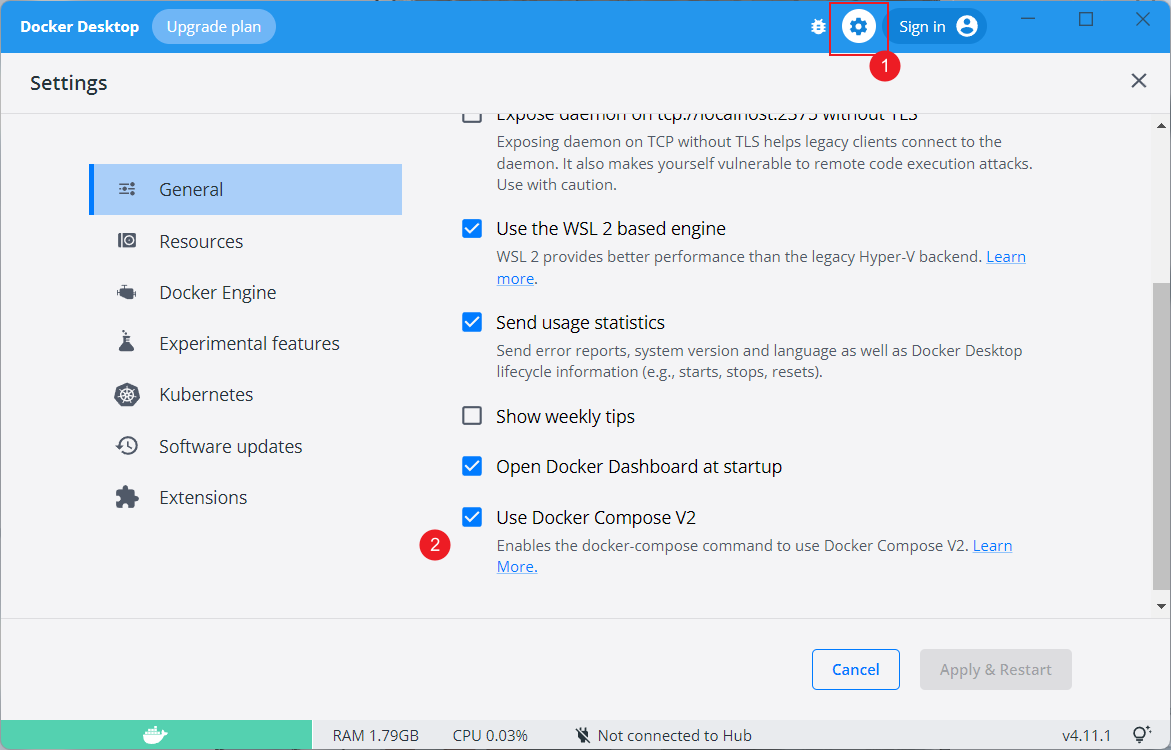Switch to Software updates section
1171x750 pixels.
[x=246, y=446]
